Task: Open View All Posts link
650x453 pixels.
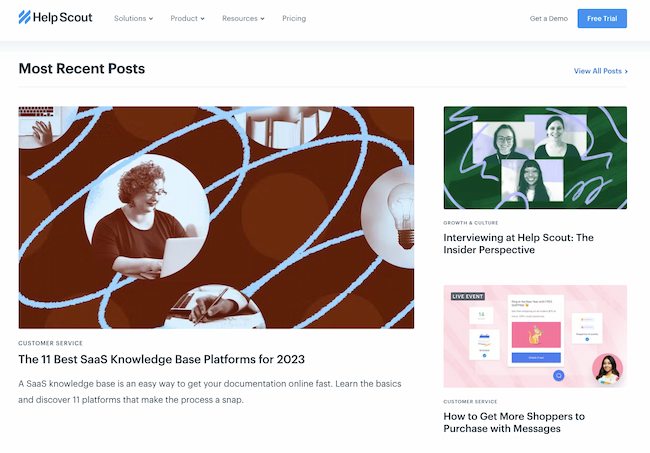Action: (597, 71)
